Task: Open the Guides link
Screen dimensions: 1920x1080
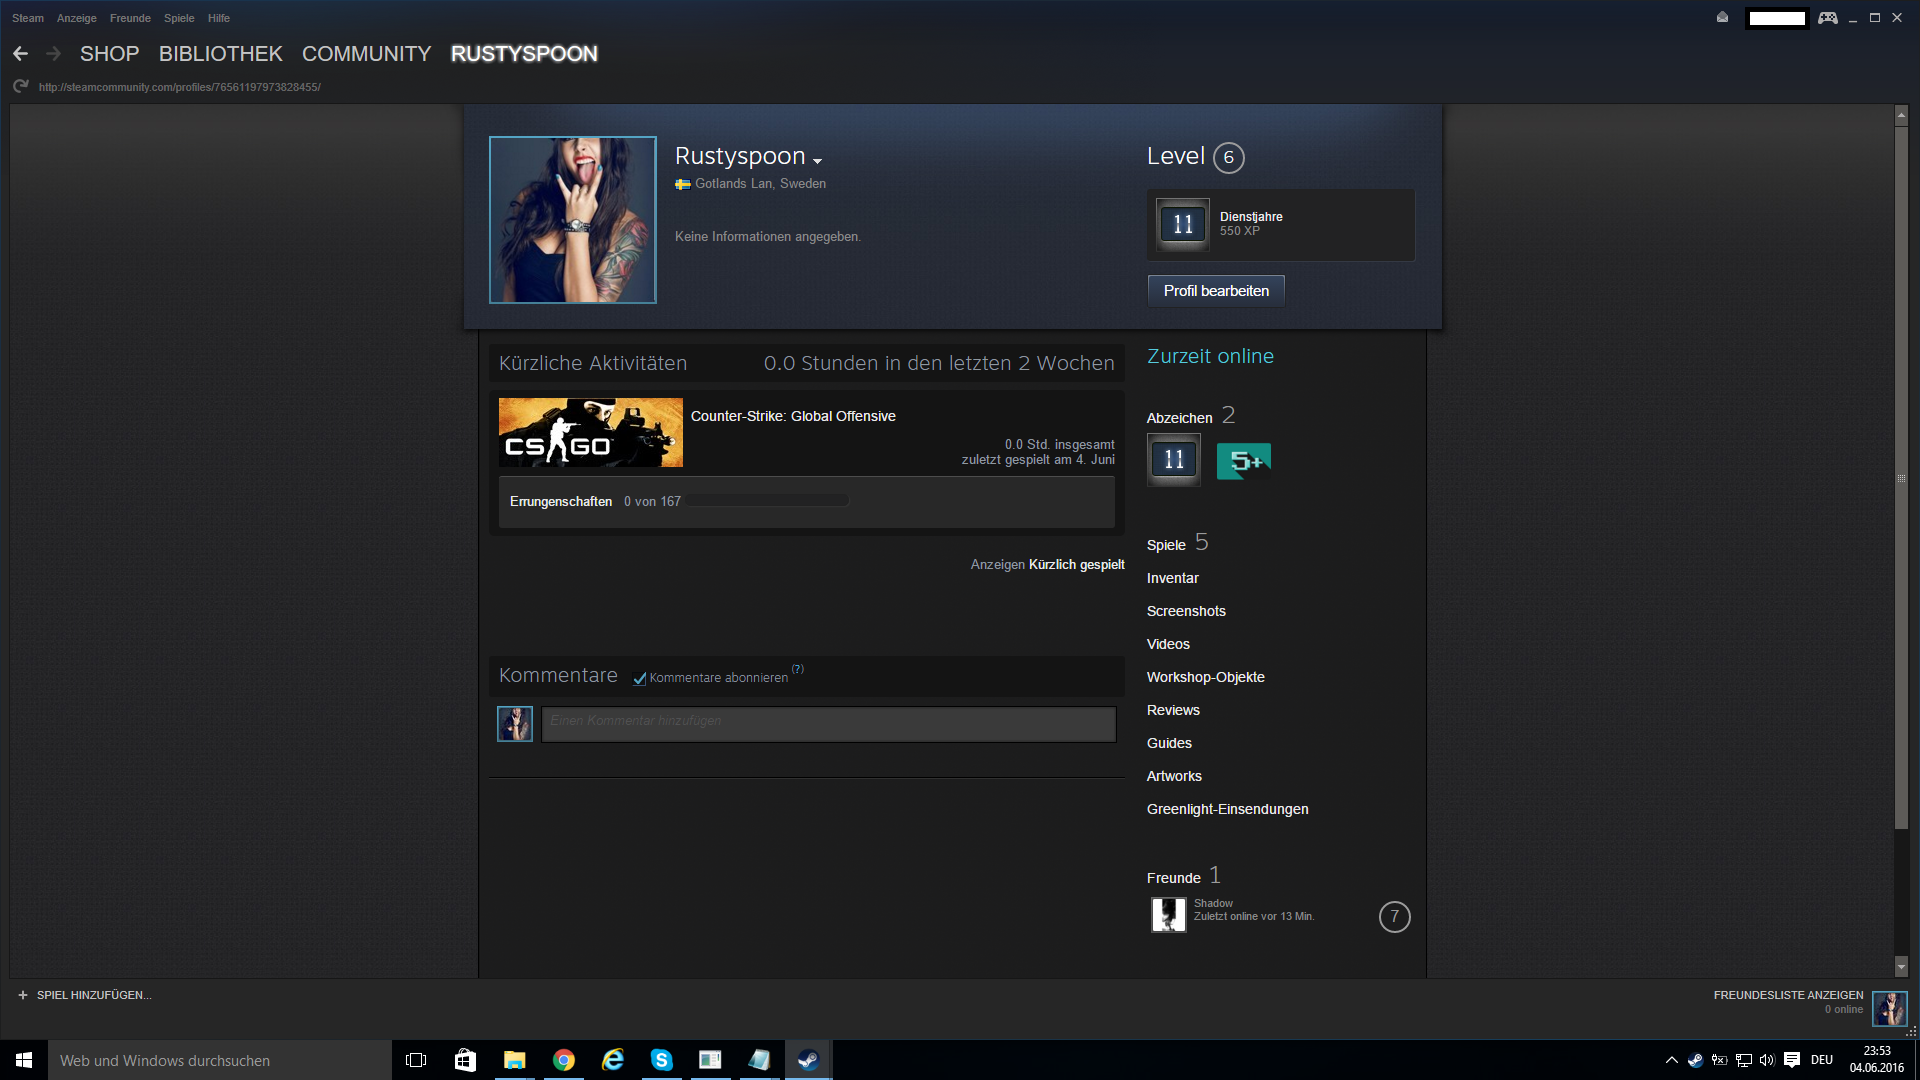Action: [1169, 743]
